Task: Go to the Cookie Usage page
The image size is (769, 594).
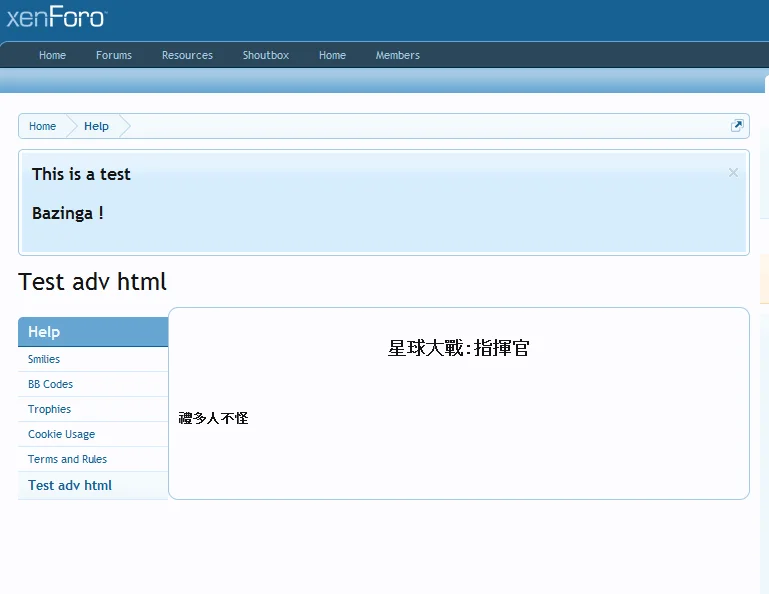Action: click(x=61, y=434)
